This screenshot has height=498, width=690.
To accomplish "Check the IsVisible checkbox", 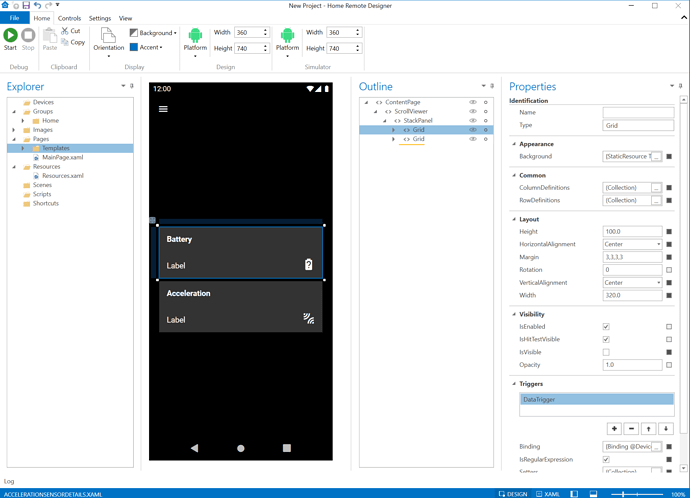I will pos(606,352).
